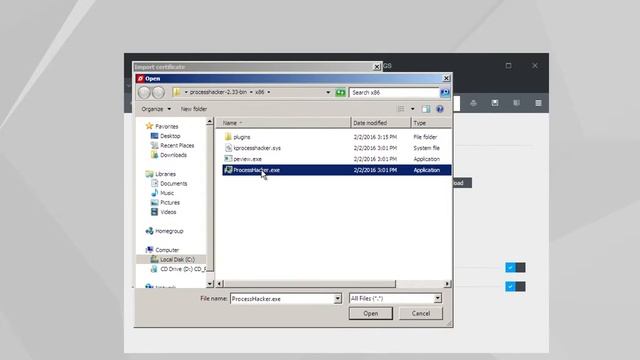Click the book/columns icon in background app toolbar
The image size is (640, 360).
pyautogui.click(x=516, y=103)
